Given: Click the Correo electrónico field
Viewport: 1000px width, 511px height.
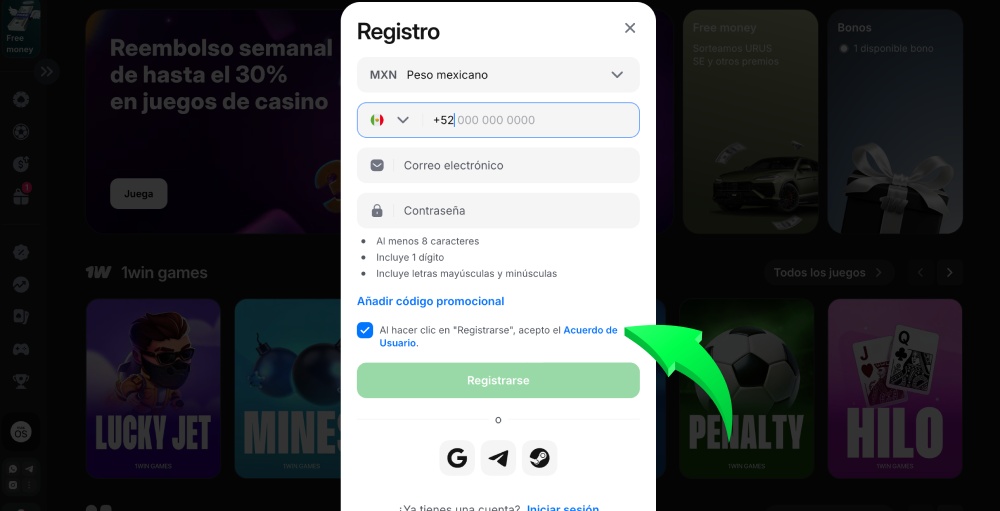Looking at the screenshot, I should [x=498, y=165].
